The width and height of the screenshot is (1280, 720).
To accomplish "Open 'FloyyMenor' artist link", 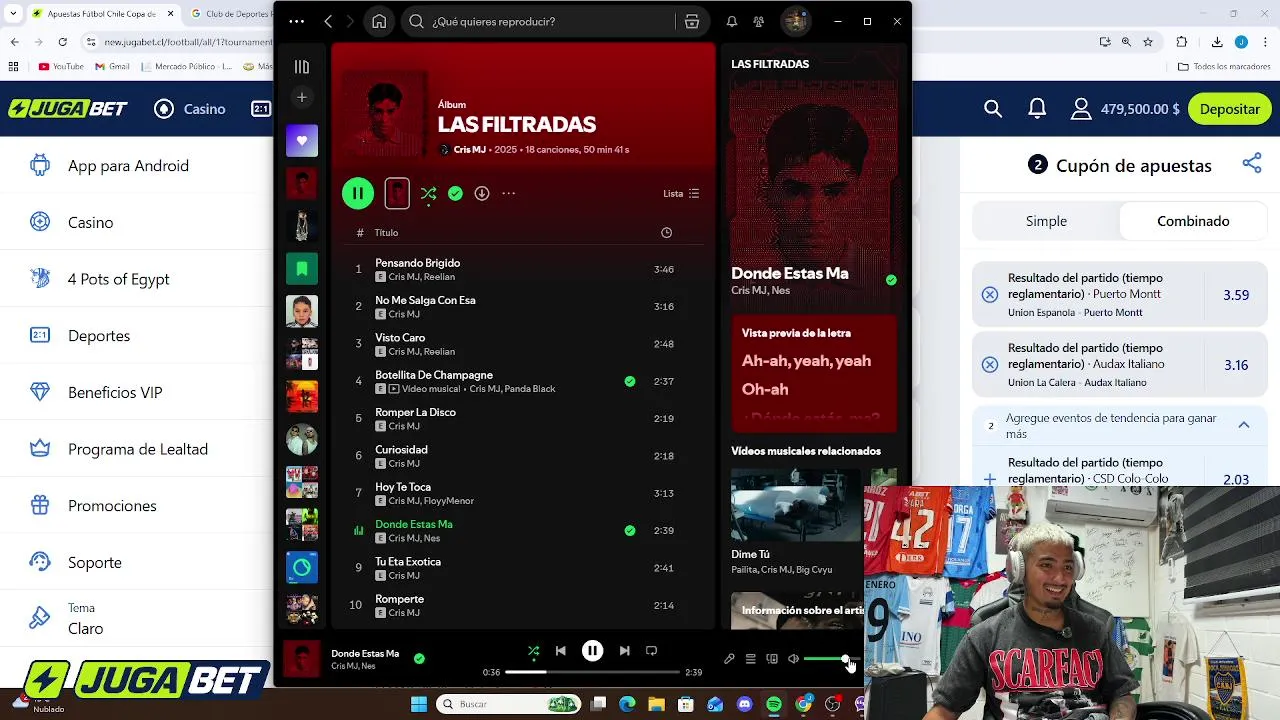I will pyautogui.click(x=448, y=501).
